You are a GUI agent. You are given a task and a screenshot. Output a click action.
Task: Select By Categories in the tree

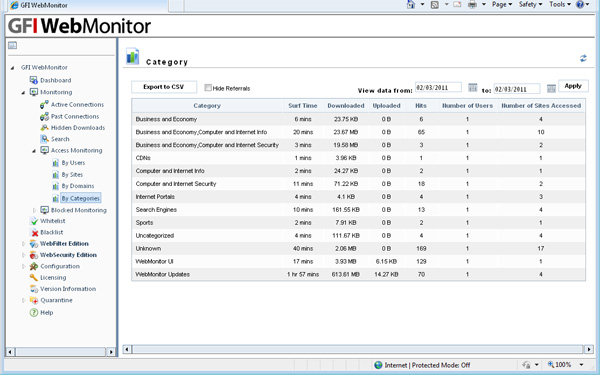pyautogui.click(x=80, y=198)
